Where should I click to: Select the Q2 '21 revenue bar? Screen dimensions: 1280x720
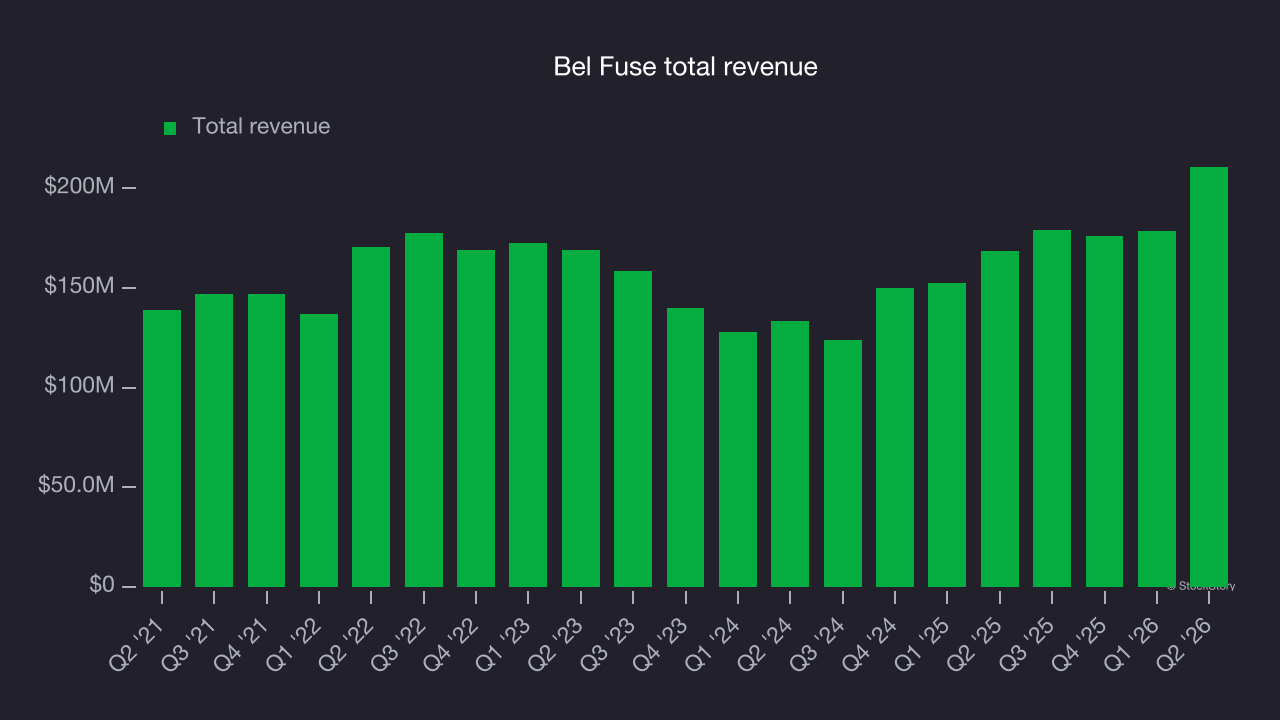pyautogui.click(x=162, y=448)
